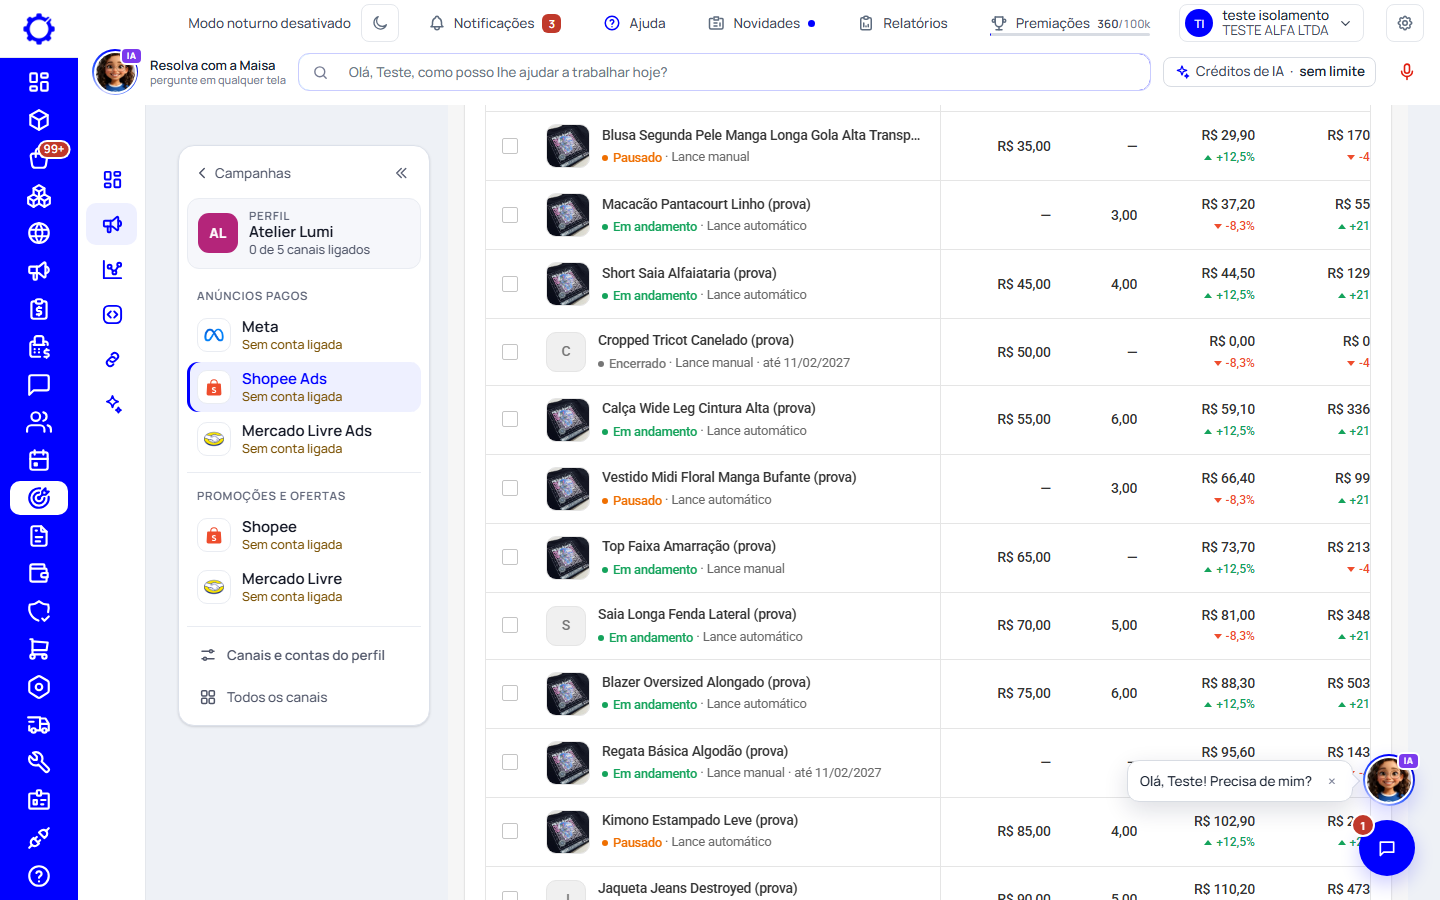Open the shopping cart icon in sidebar

[x=39, y=649]
